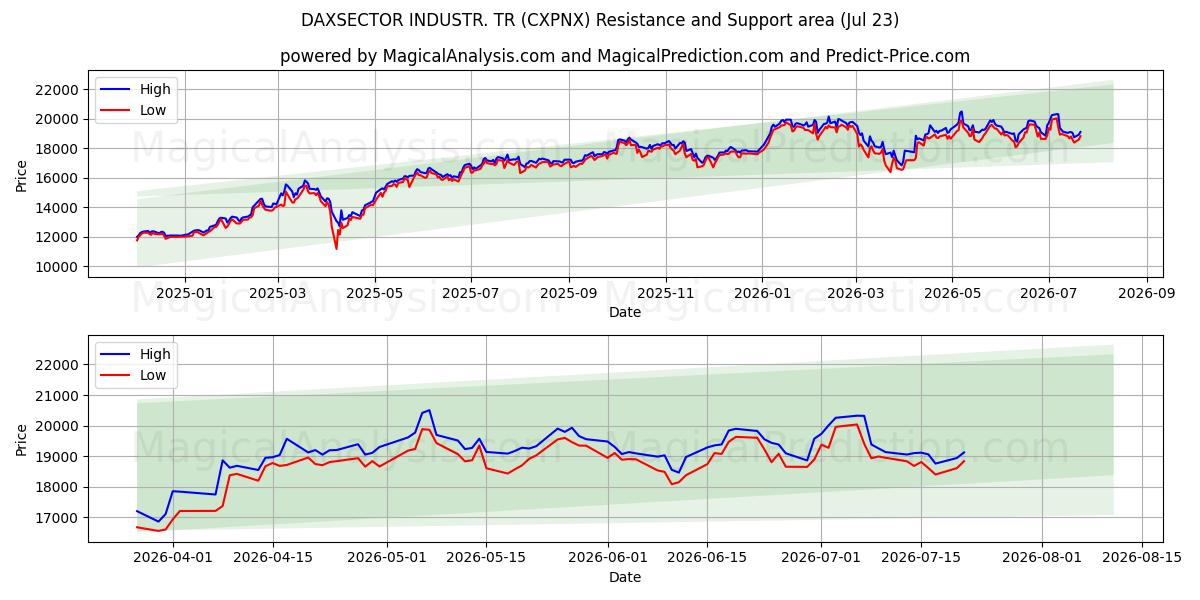Click the '2026-06-01' tick label
This screenshot has width=1200, height=600.
pyautogui.click(x=609, y=559)
